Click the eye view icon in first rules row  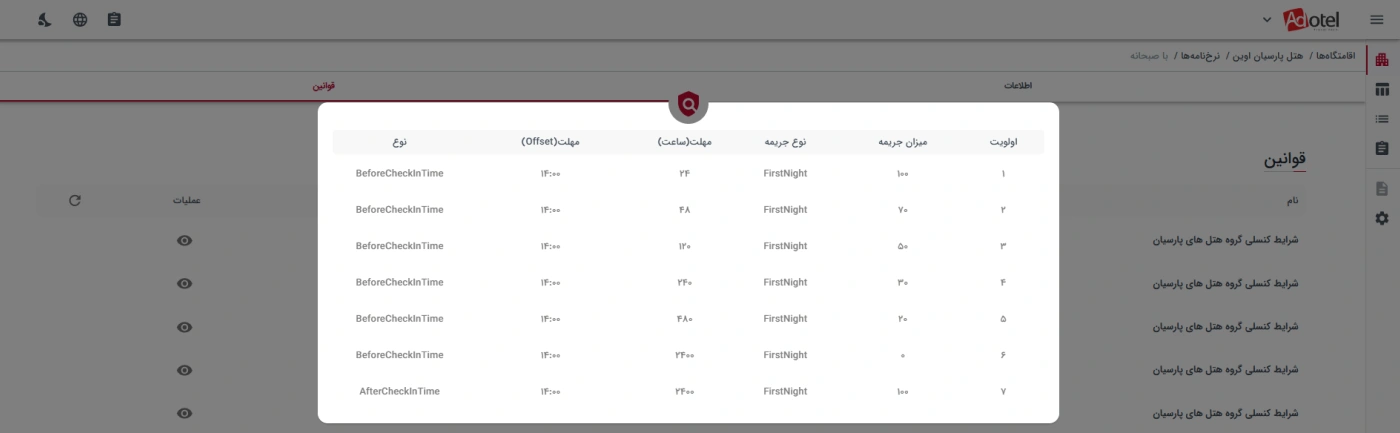coord(184,240)
